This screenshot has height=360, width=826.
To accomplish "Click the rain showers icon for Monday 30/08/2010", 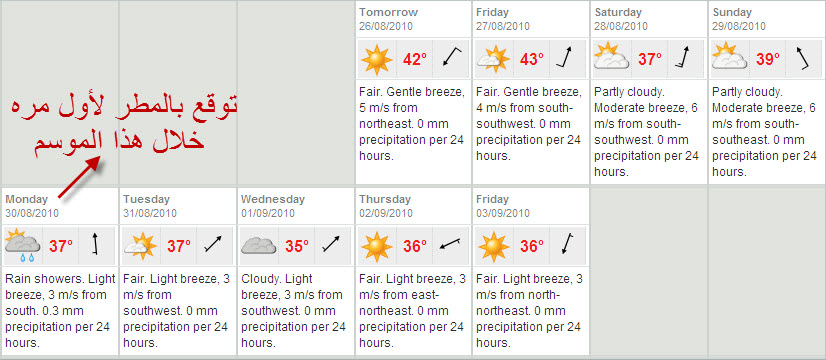I will pyautogui.click(x=22, y=245).
